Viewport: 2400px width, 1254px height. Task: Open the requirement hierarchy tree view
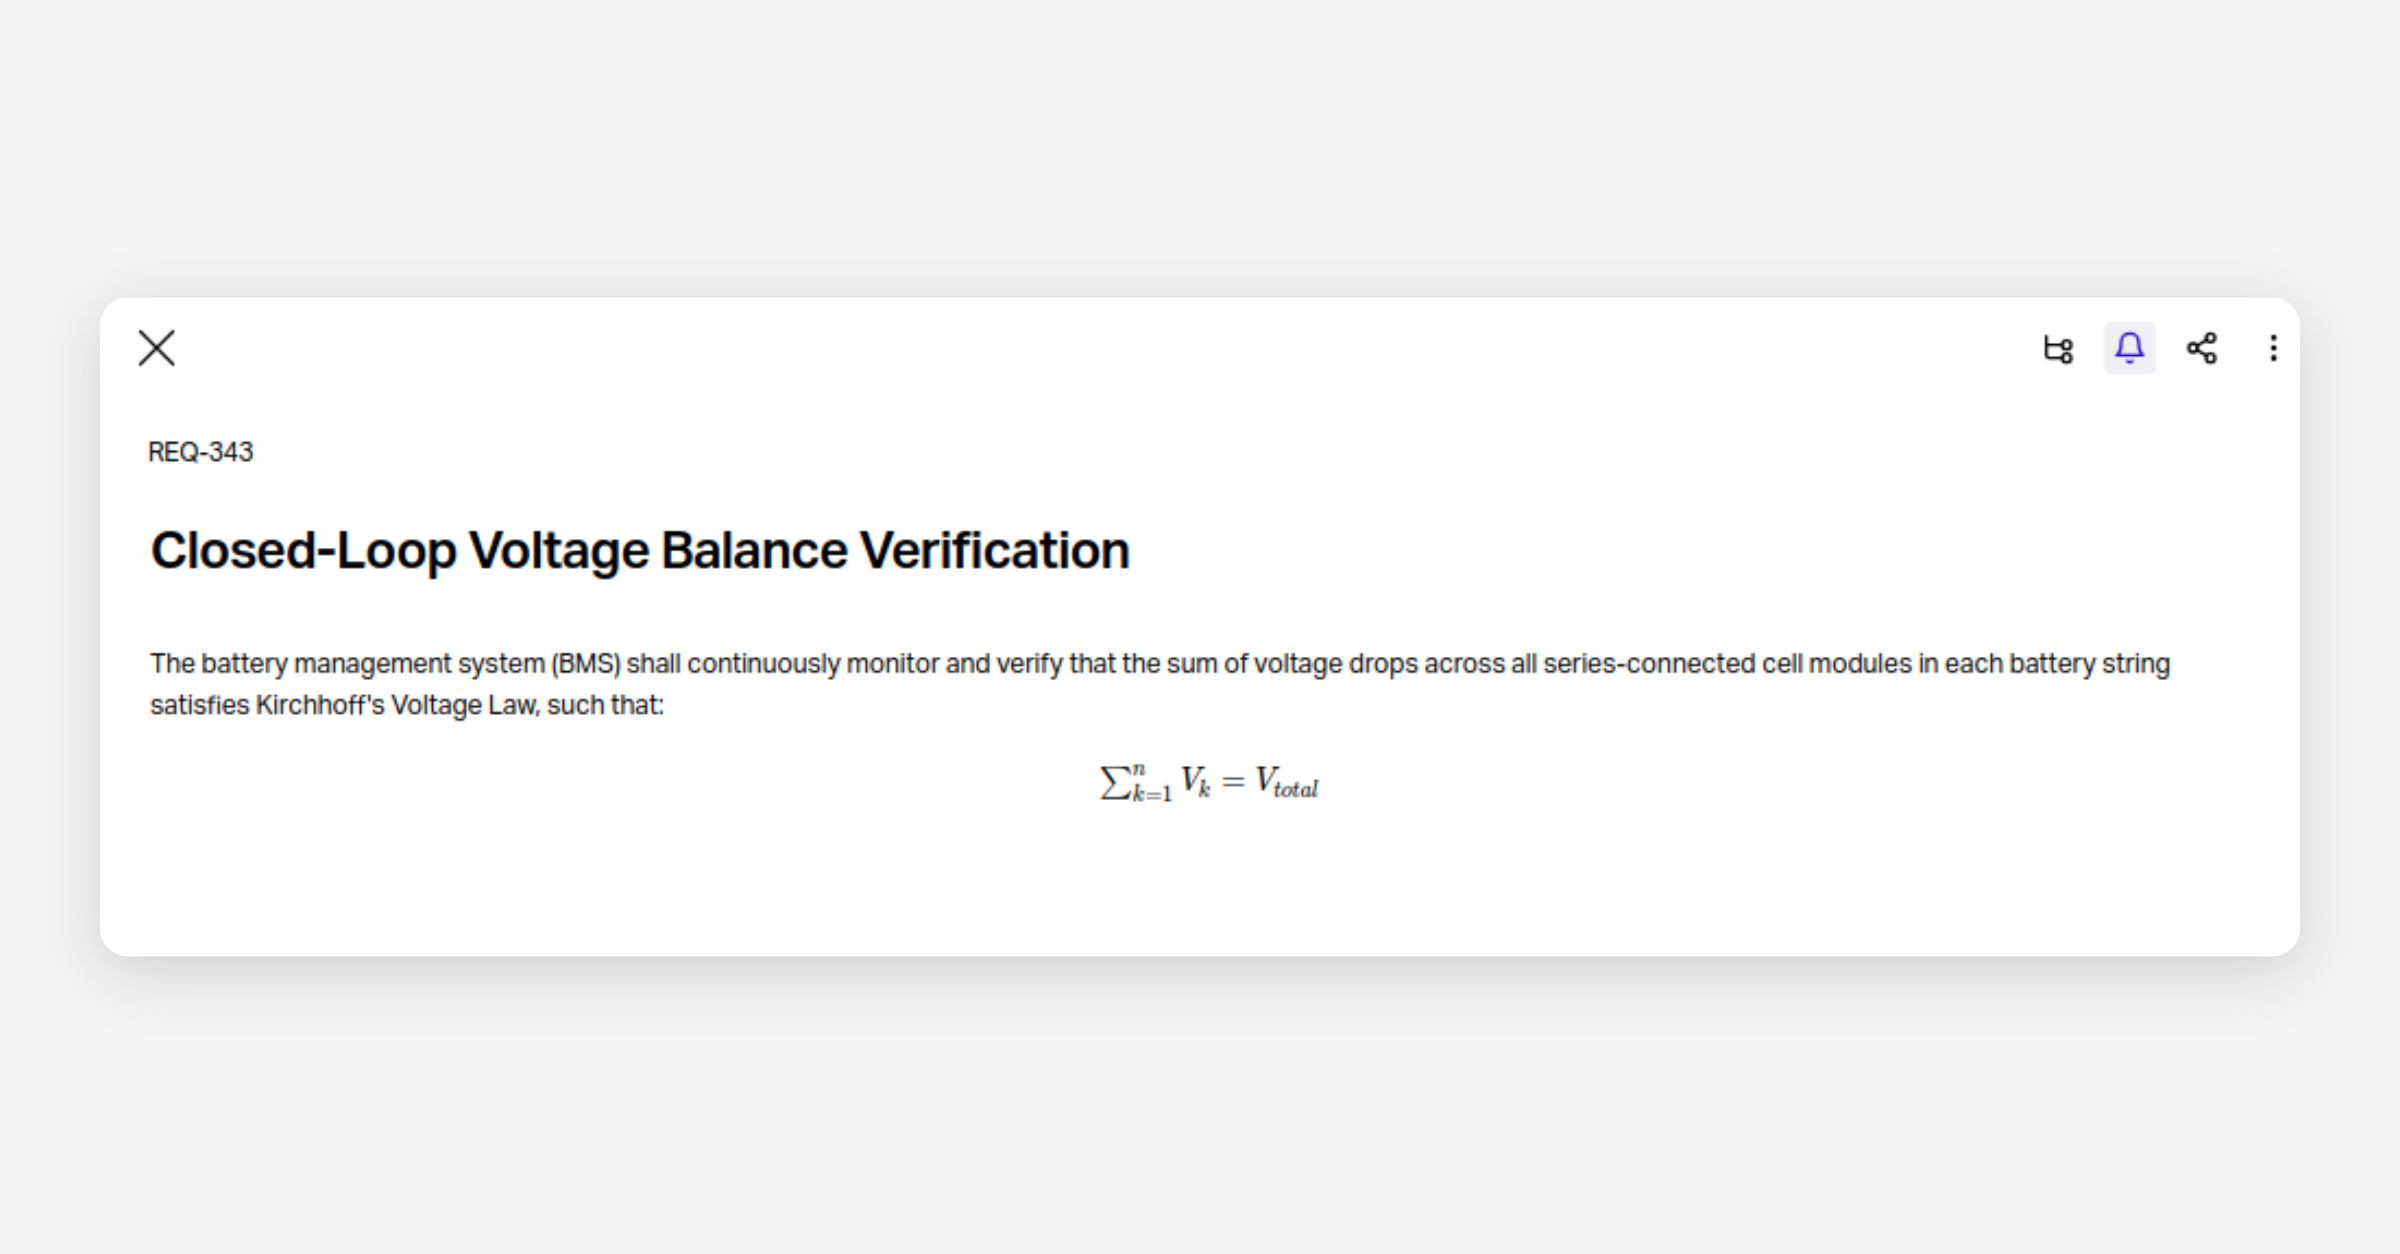(2058, 348)
